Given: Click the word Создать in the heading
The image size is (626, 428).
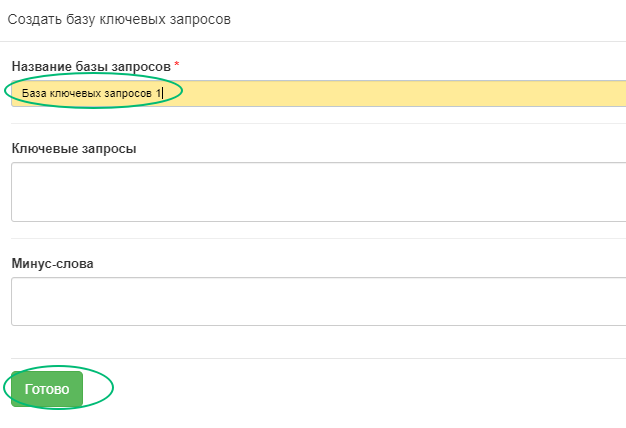Looking at the screenshot, I should pyautogui.click(x=35, y=19).
